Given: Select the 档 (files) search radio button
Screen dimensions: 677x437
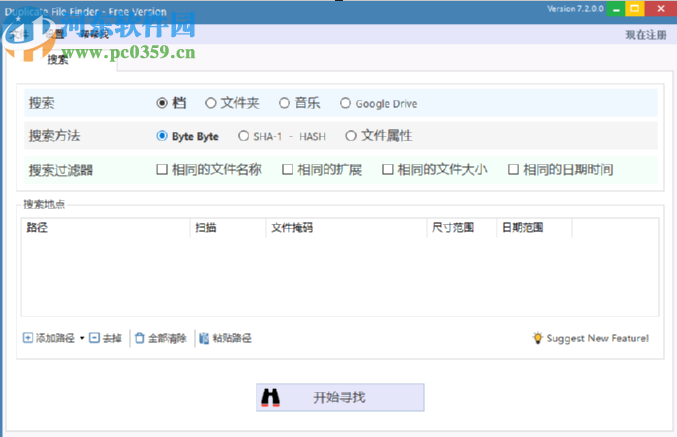Looking at the screenshot, I should [162, 103].
